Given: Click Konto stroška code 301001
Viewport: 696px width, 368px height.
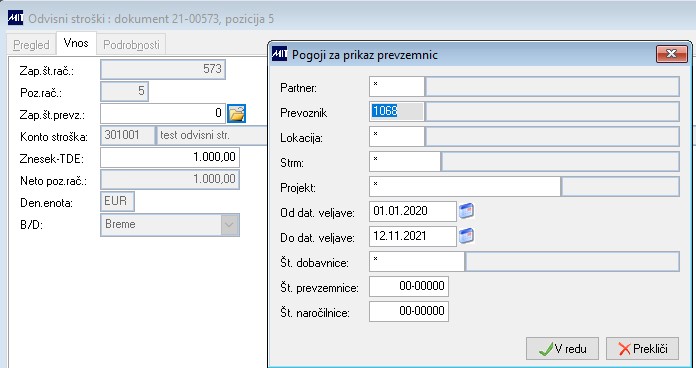Looking at the screenshot, I should coord(127,135).
